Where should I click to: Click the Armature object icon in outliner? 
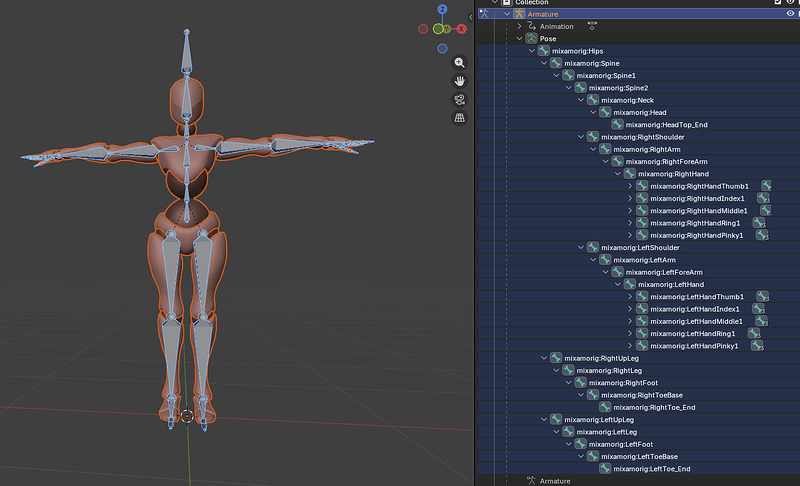tap(519, 14)
